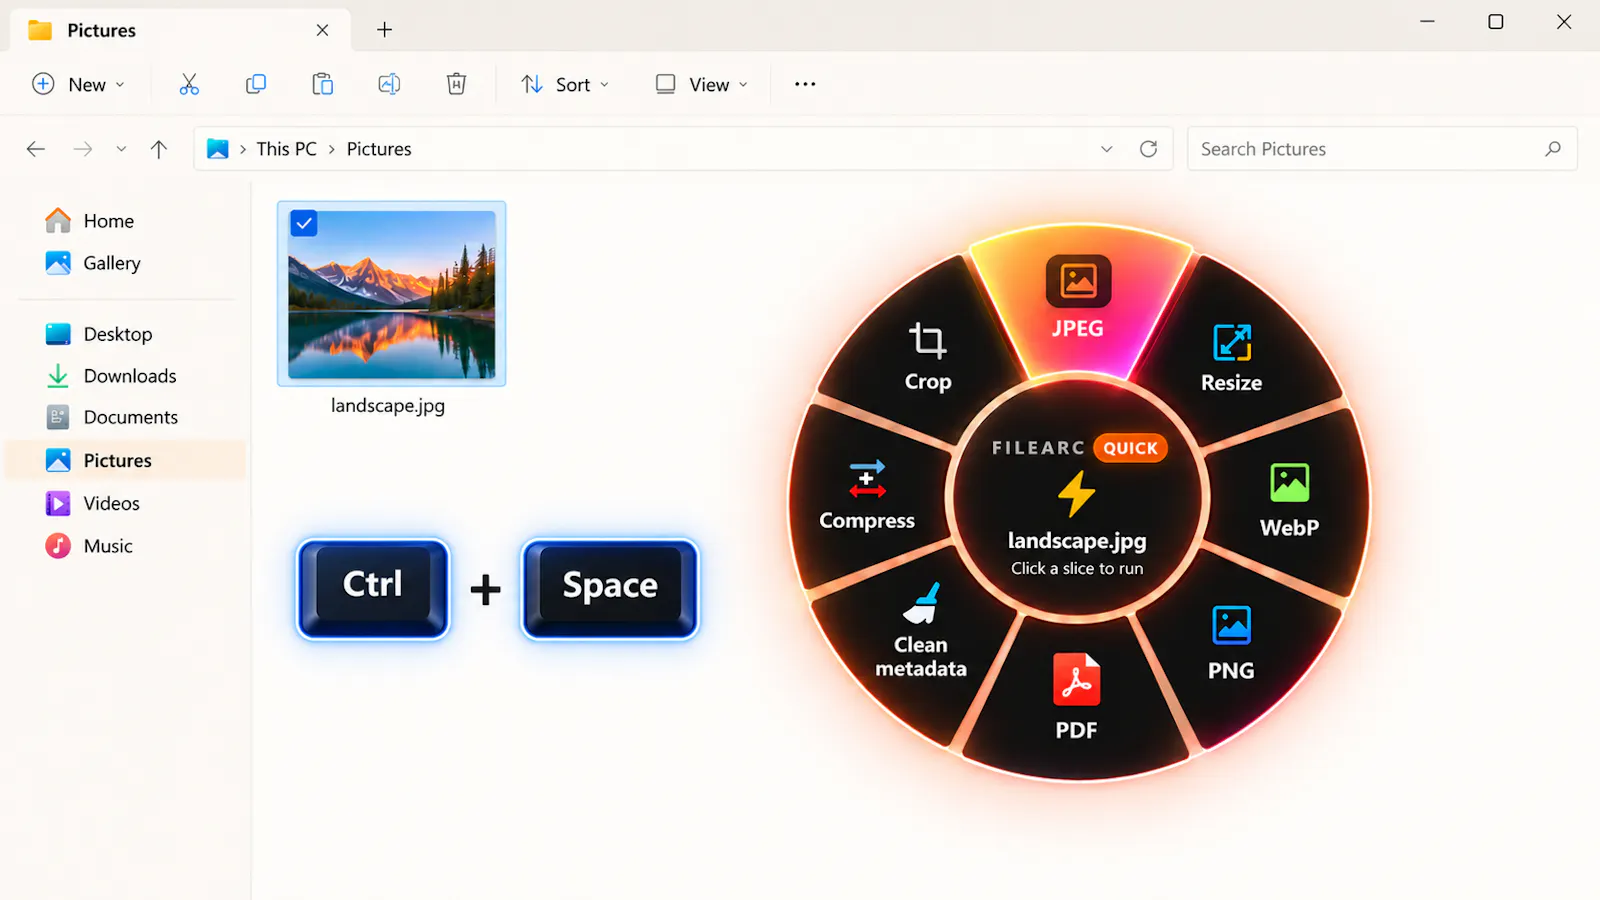The width and height of the screenshot is (1600, 900).
Task: Open the View layout dropdown
Action: [702, 84]
